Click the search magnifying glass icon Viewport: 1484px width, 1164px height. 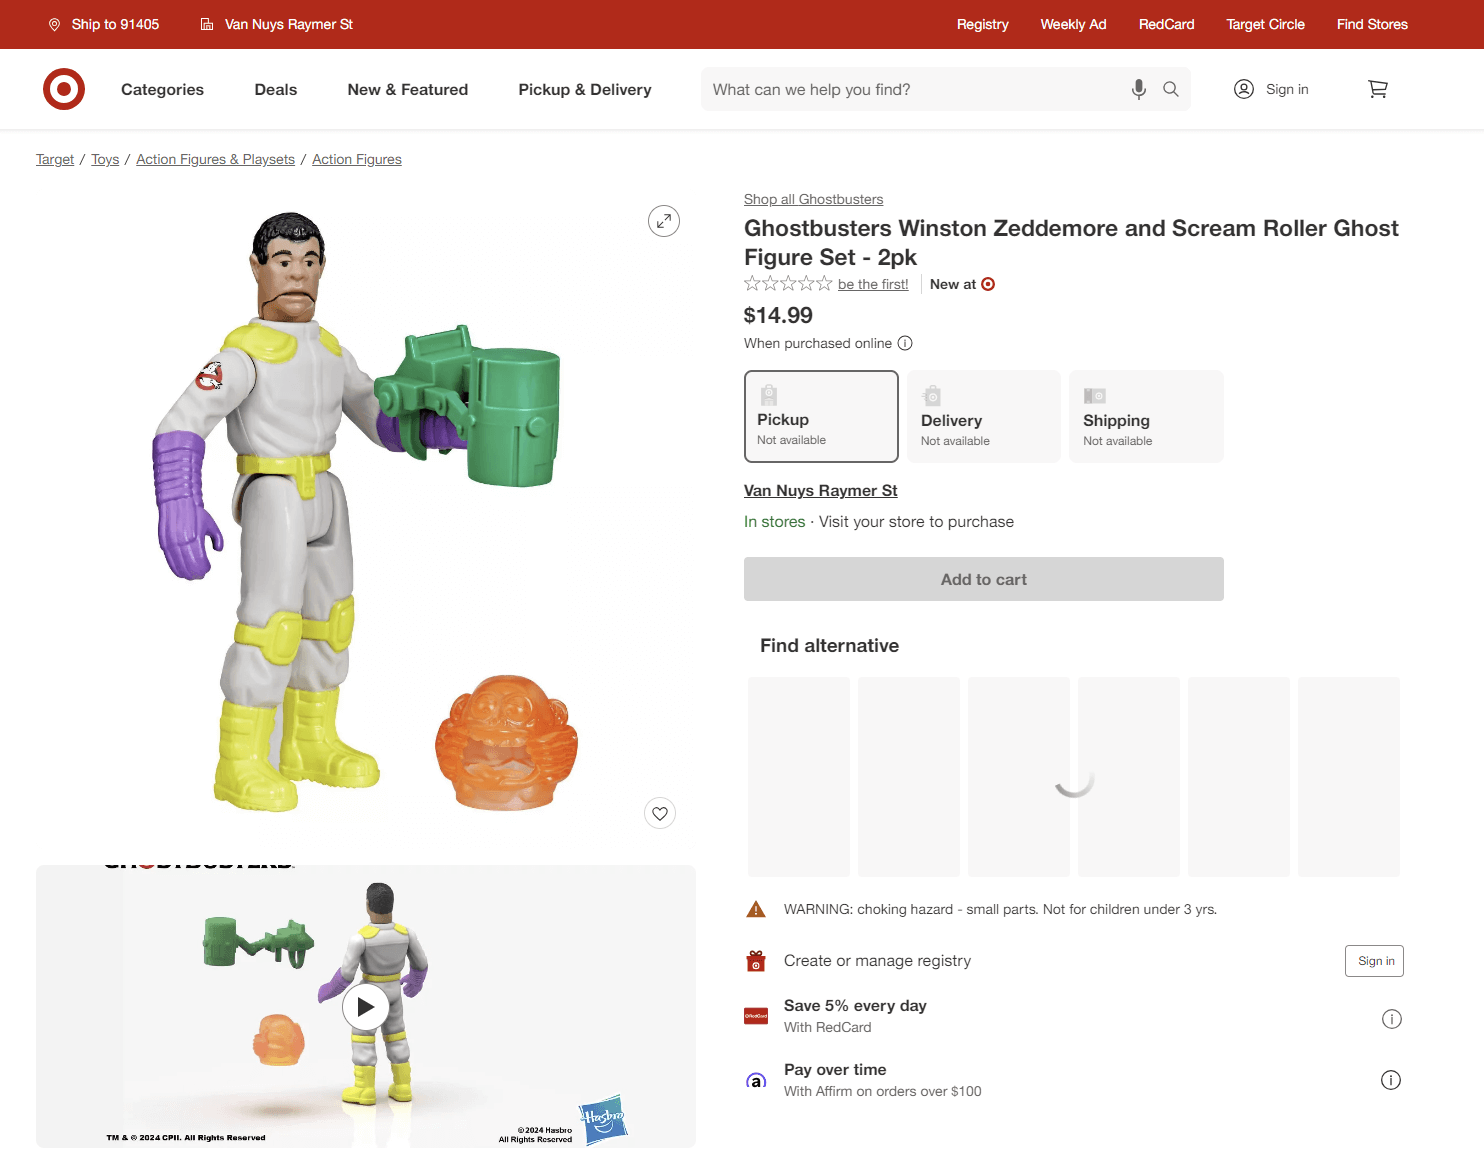1170,89
